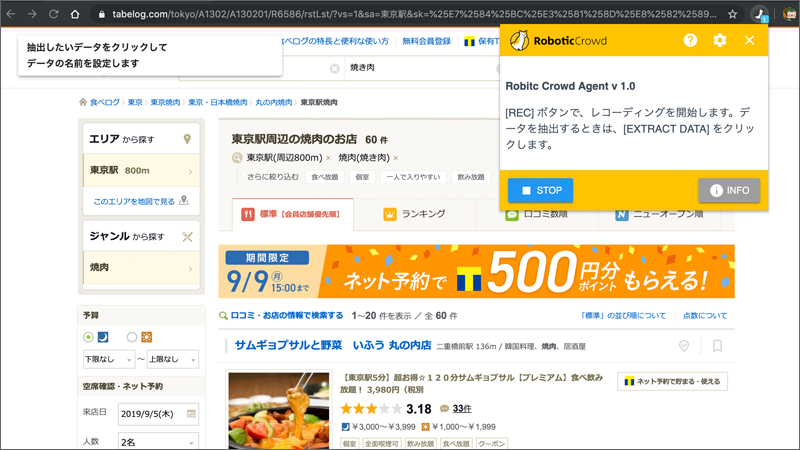Open the 人数 2名 dropdown
The image size is (800, 450).
click(x=158, y=442)
